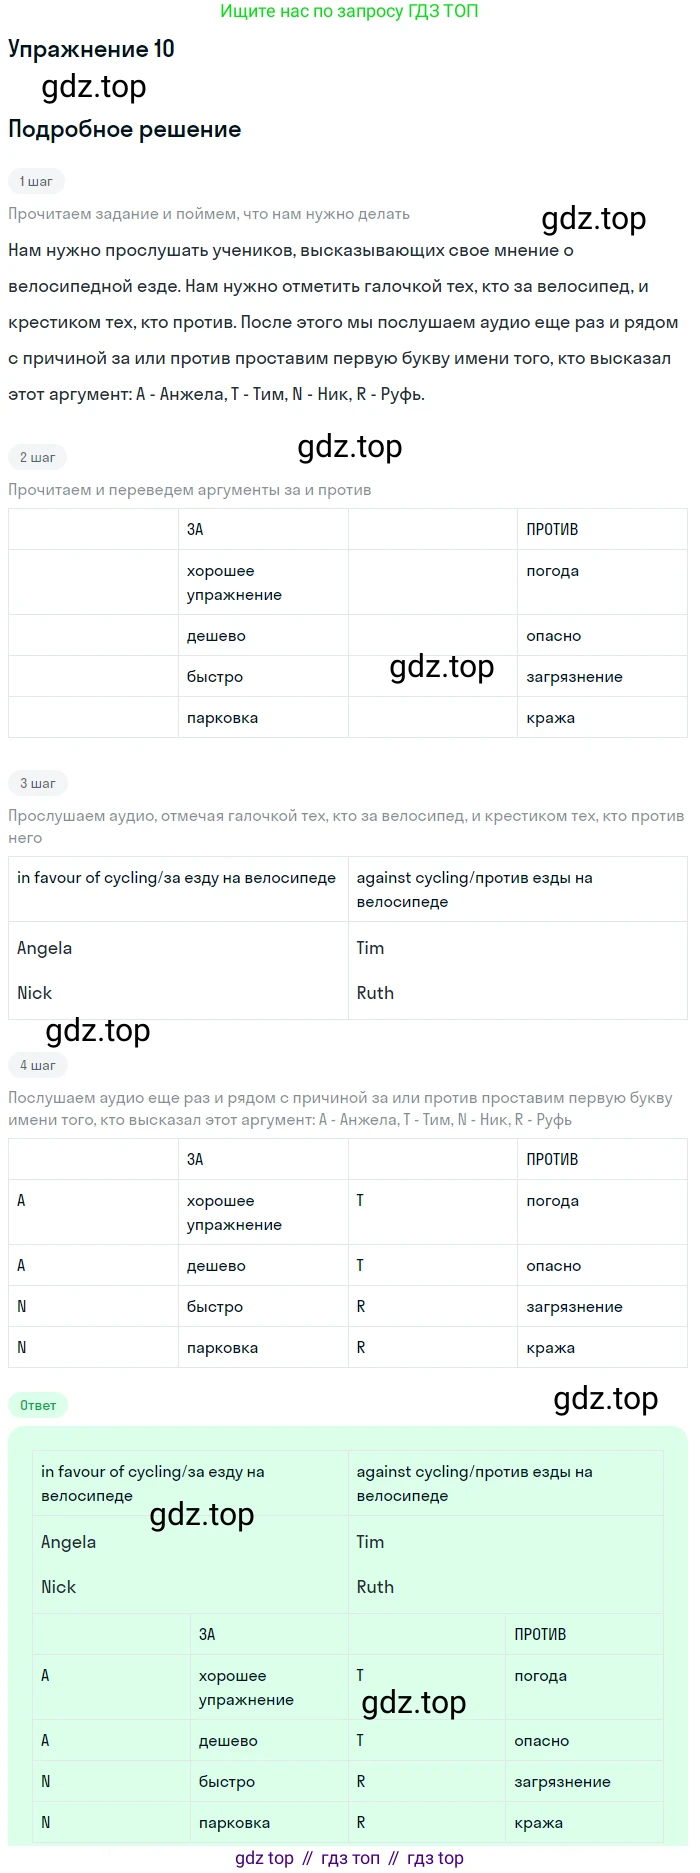
Task: Click the "1 шаг" step badge
Action: click(36, 181)
